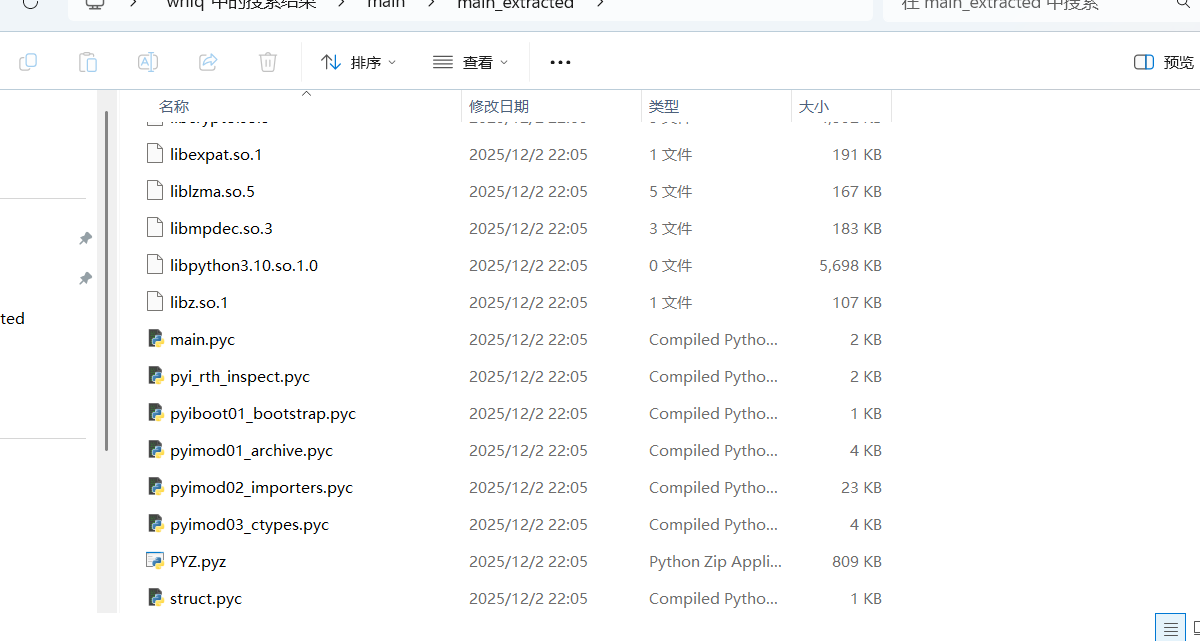
Task: Toggle the Preview (预览) pane
Action: pyautogui.click(x=1164, y=62)
